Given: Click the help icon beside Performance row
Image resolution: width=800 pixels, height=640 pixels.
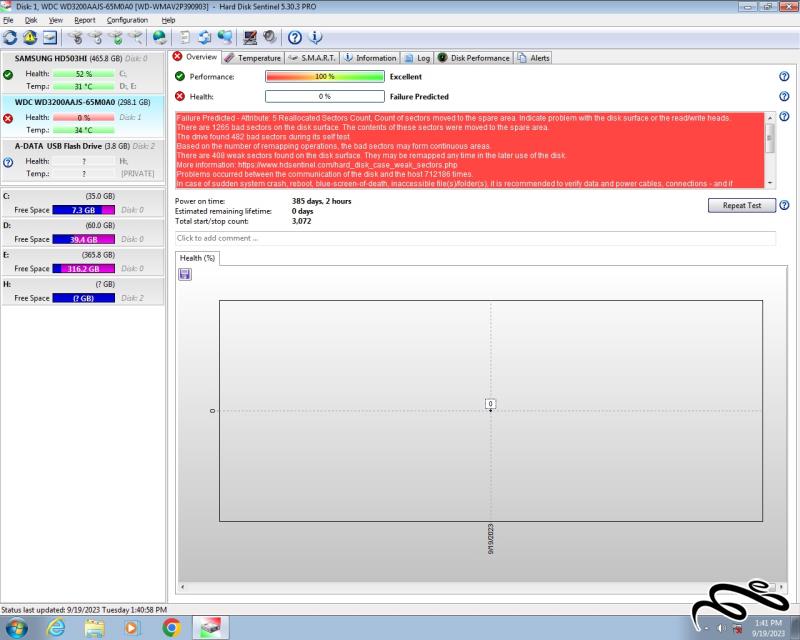Looking at the screenshot, I should [784, 77].
